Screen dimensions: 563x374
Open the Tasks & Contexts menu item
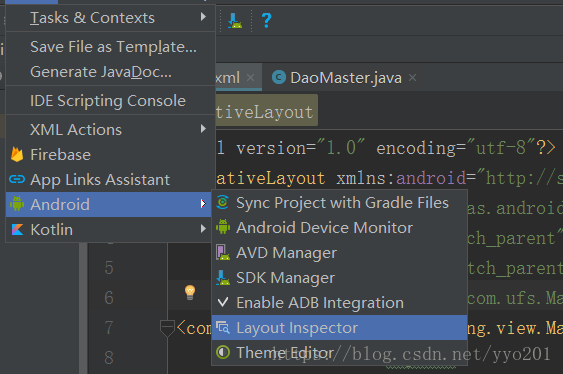111,18
